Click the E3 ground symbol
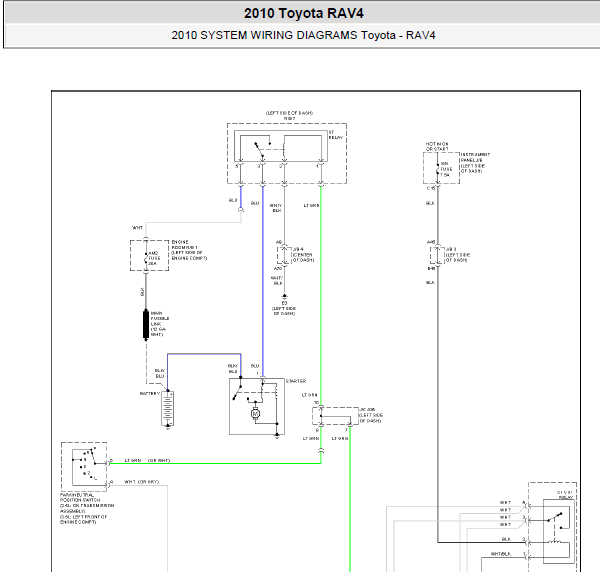Screen dimensions: 600x572 pos(284,296)
